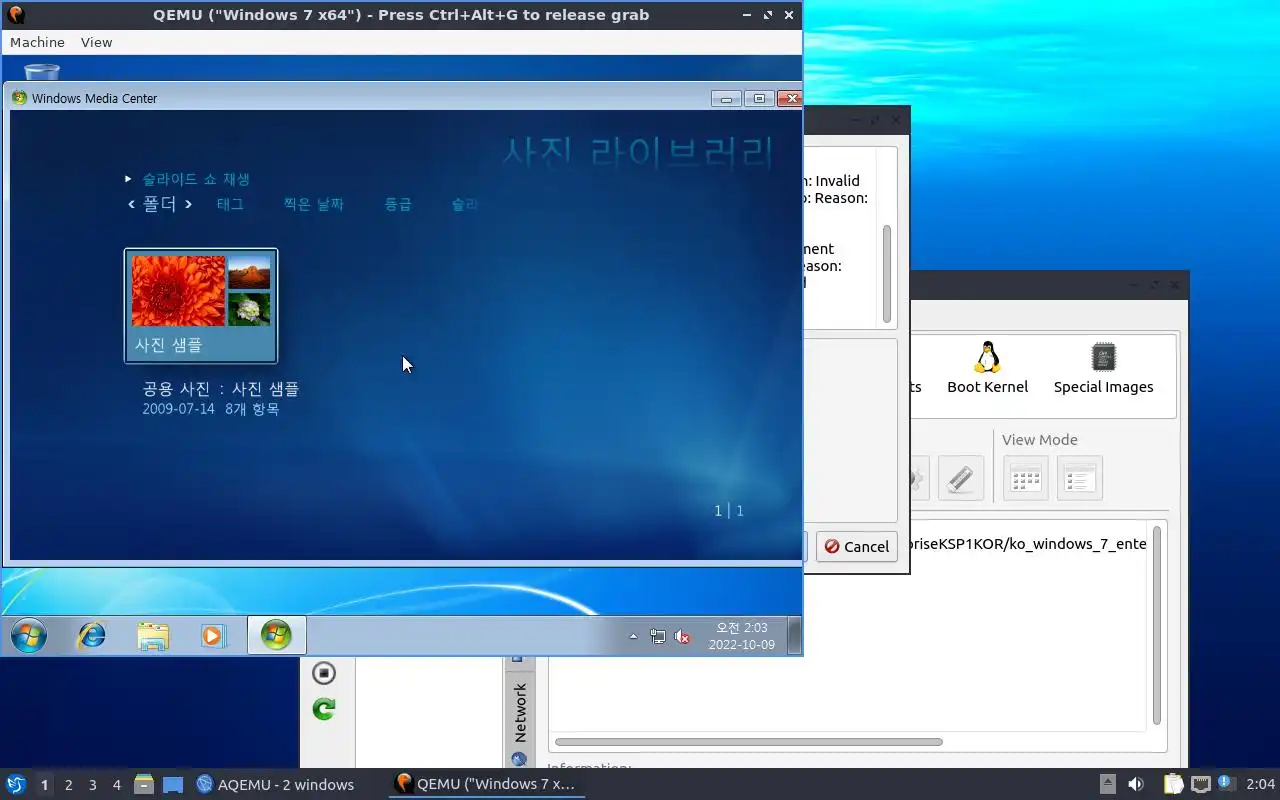Image resolution: width=1280 pixels, height=800 pixels.
Task: Open the Lubuntu application menu launcher
Action: click(15, 784)
